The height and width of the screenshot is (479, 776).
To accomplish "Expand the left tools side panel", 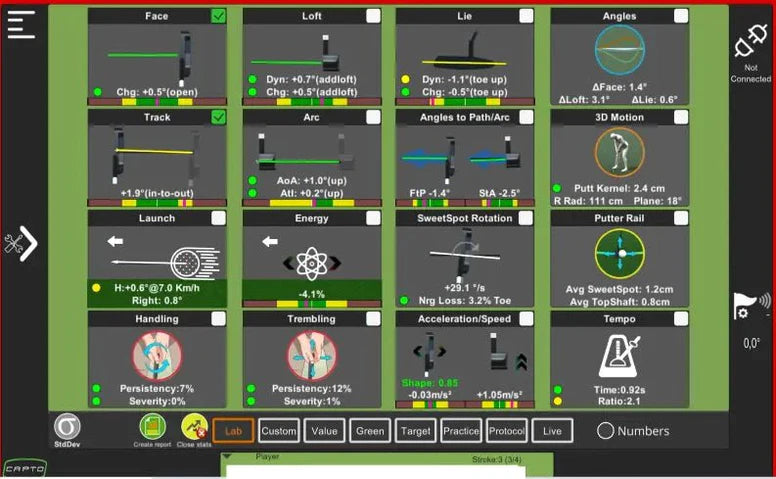I will [22, 243].
